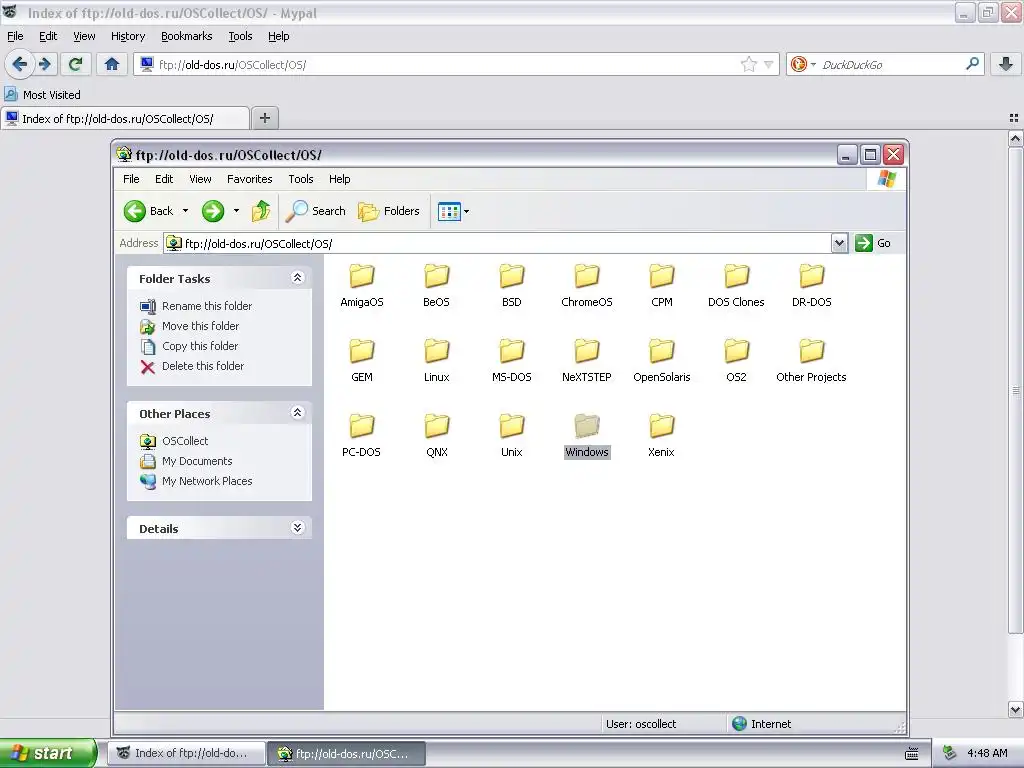Click Copy this folder
This screenshot has height=768, width=1024.
coord(189,346)
